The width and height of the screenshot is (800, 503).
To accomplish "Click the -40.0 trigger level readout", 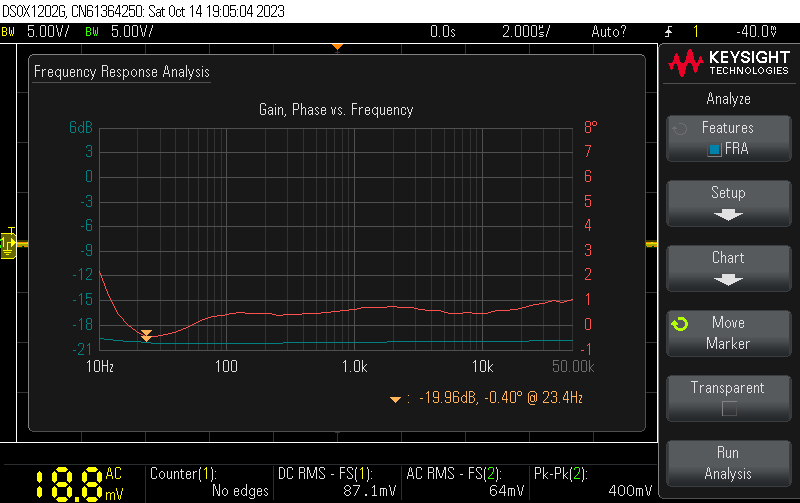I will (x=756, y=32).
